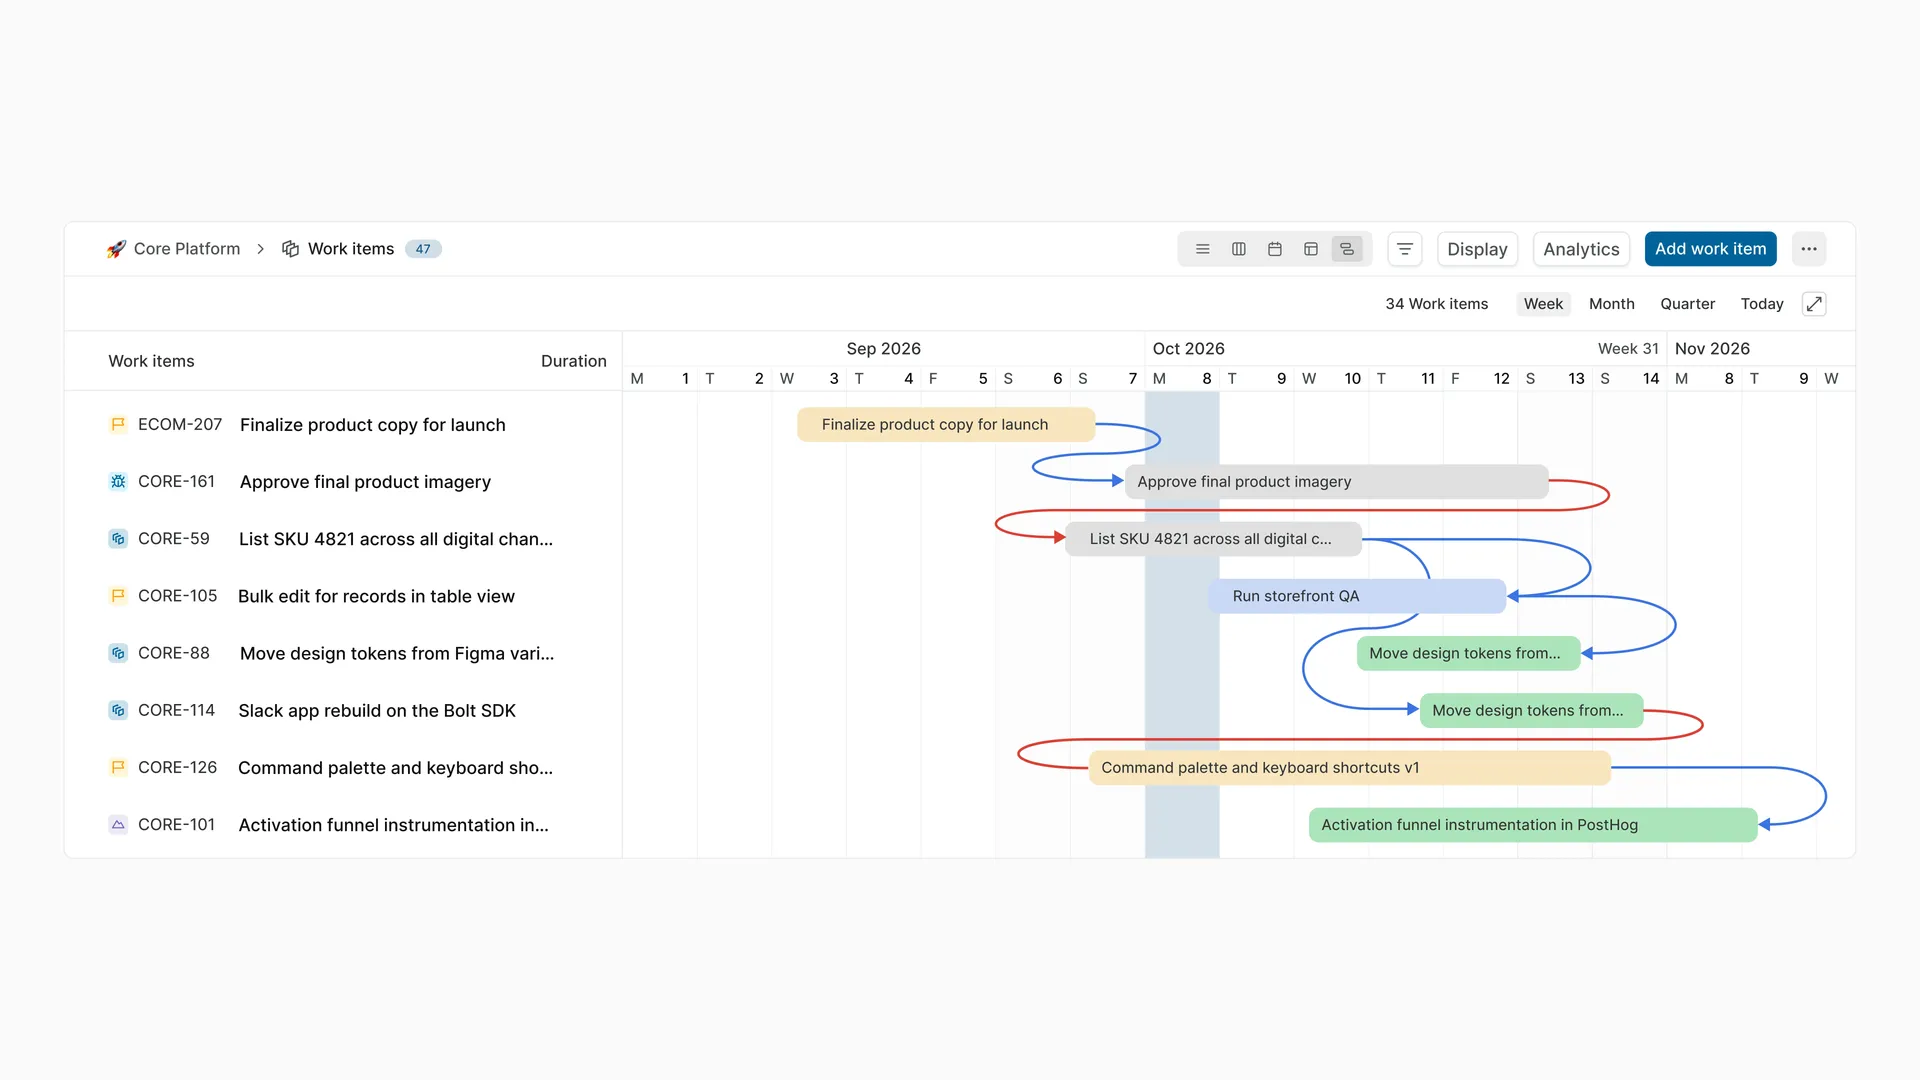
Task: Select the Move design tokens bar in CORE-114 row
Action: (x=1531, y=710)
